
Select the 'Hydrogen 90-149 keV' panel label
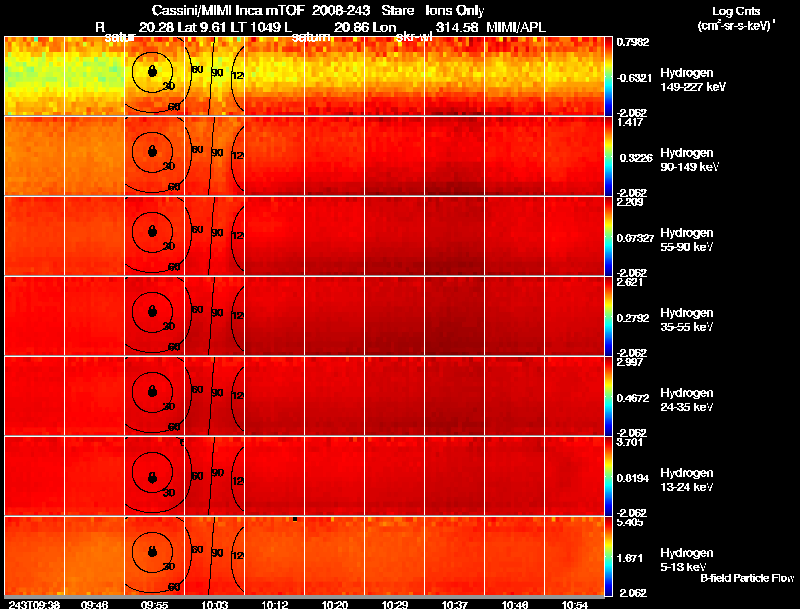689,160
